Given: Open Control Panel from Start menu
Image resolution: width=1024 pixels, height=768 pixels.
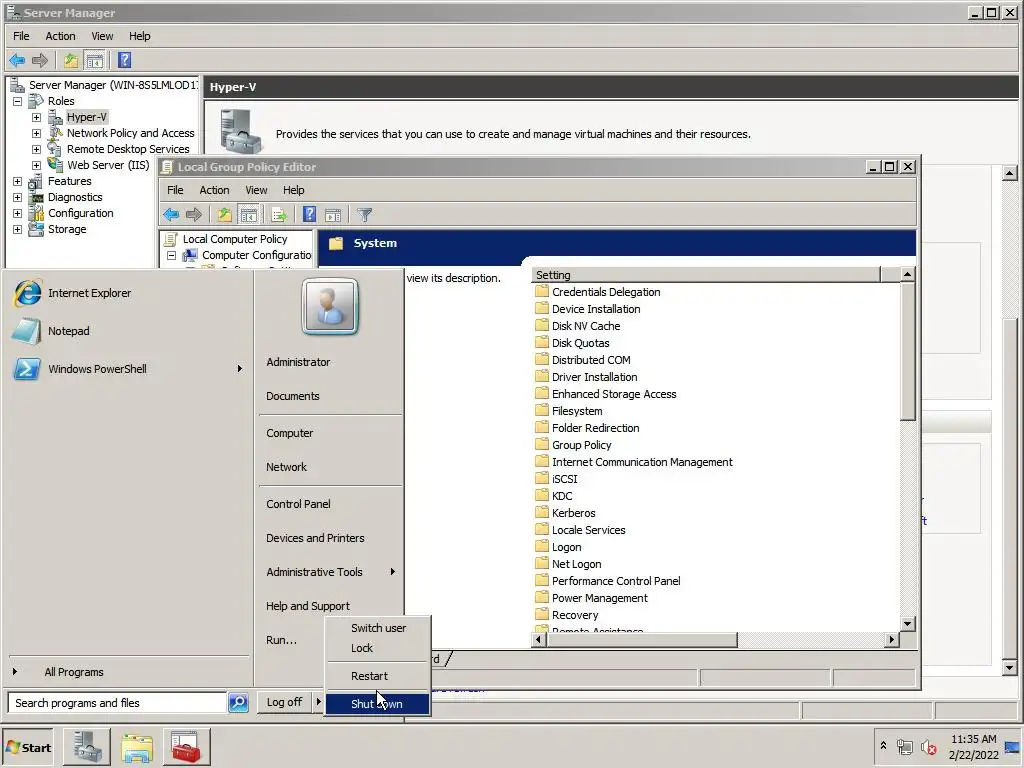Looking at the screenshot, I should 298,504.
